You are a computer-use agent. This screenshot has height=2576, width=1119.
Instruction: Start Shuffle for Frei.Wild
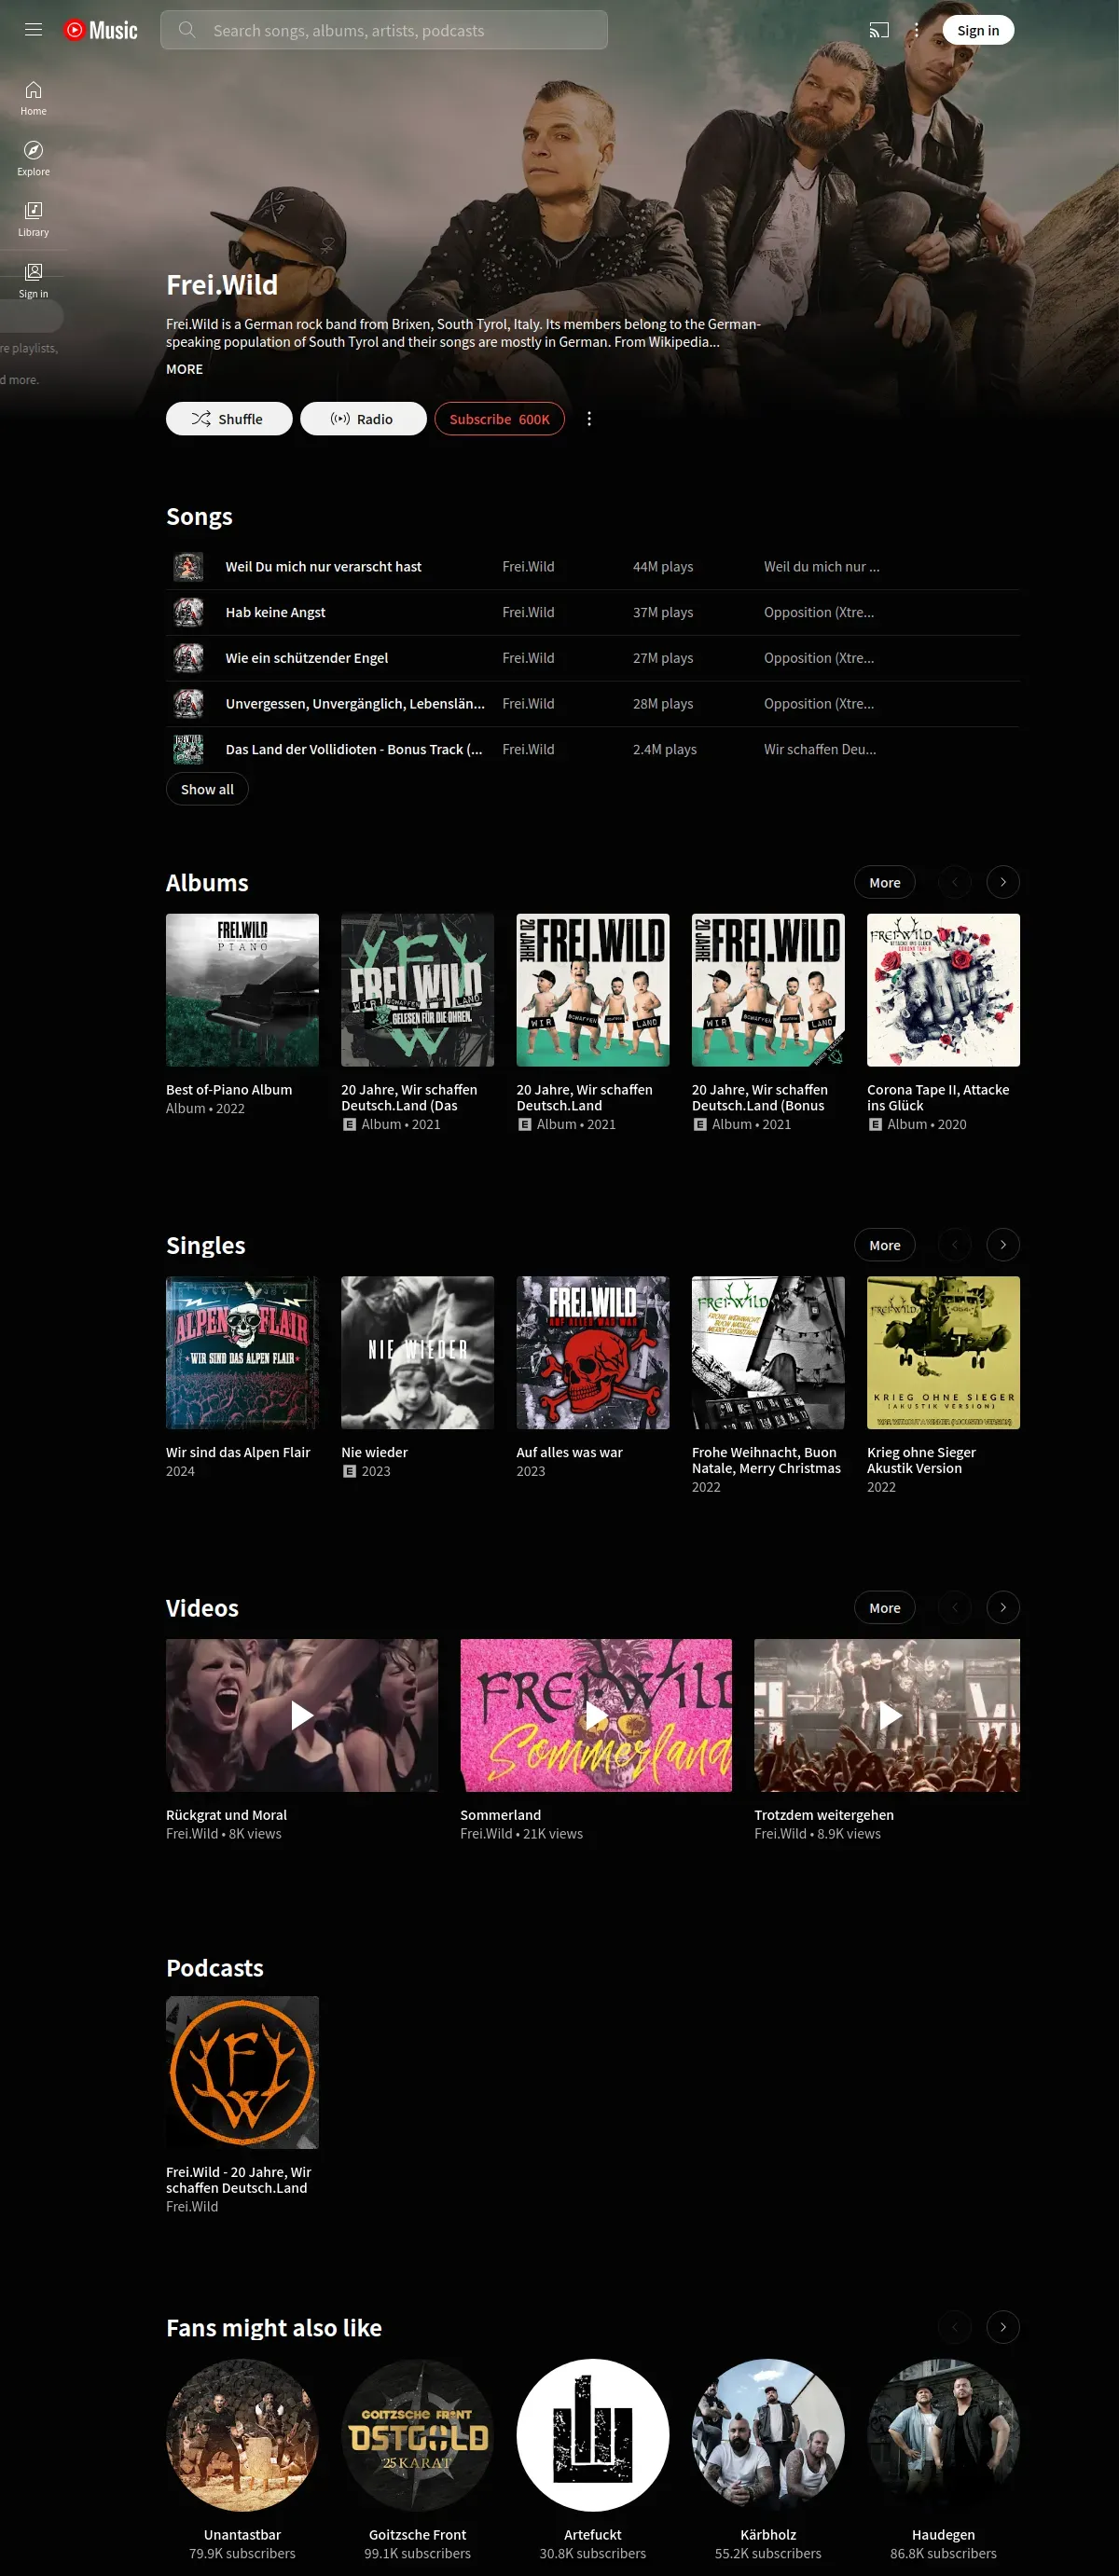click(x=229, y=419)
